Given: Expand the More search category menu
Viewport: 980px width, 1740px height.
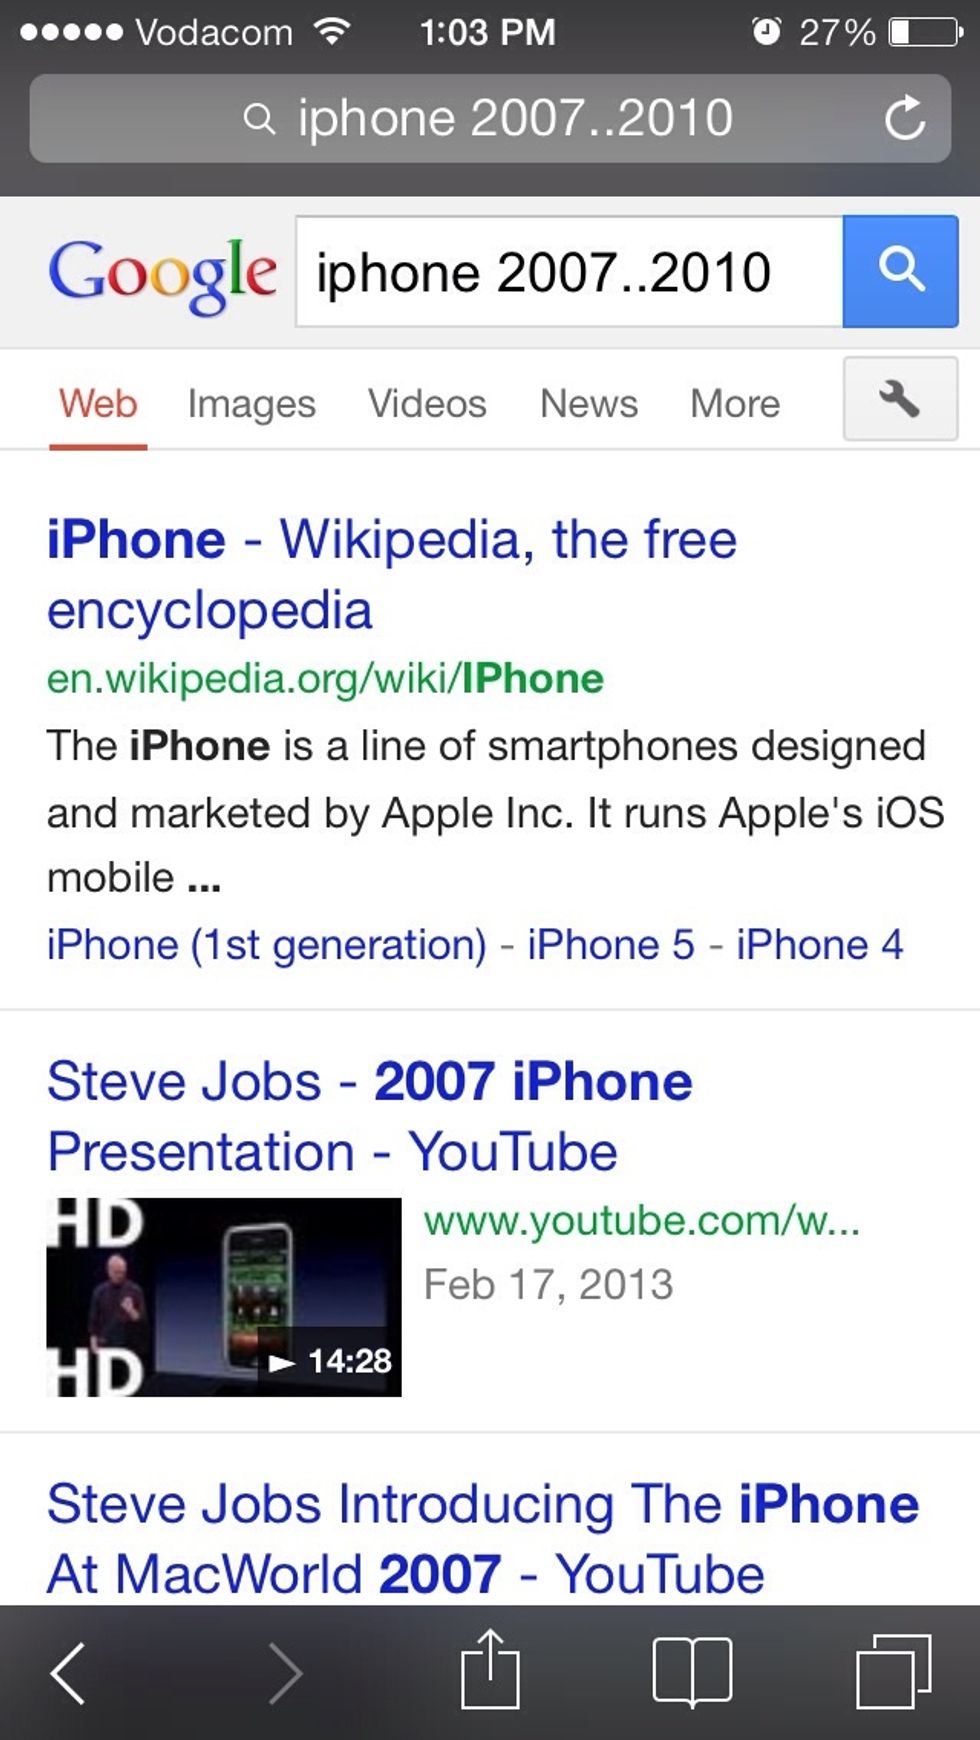Looking at the screenshot, I should (x=735, y=404).
